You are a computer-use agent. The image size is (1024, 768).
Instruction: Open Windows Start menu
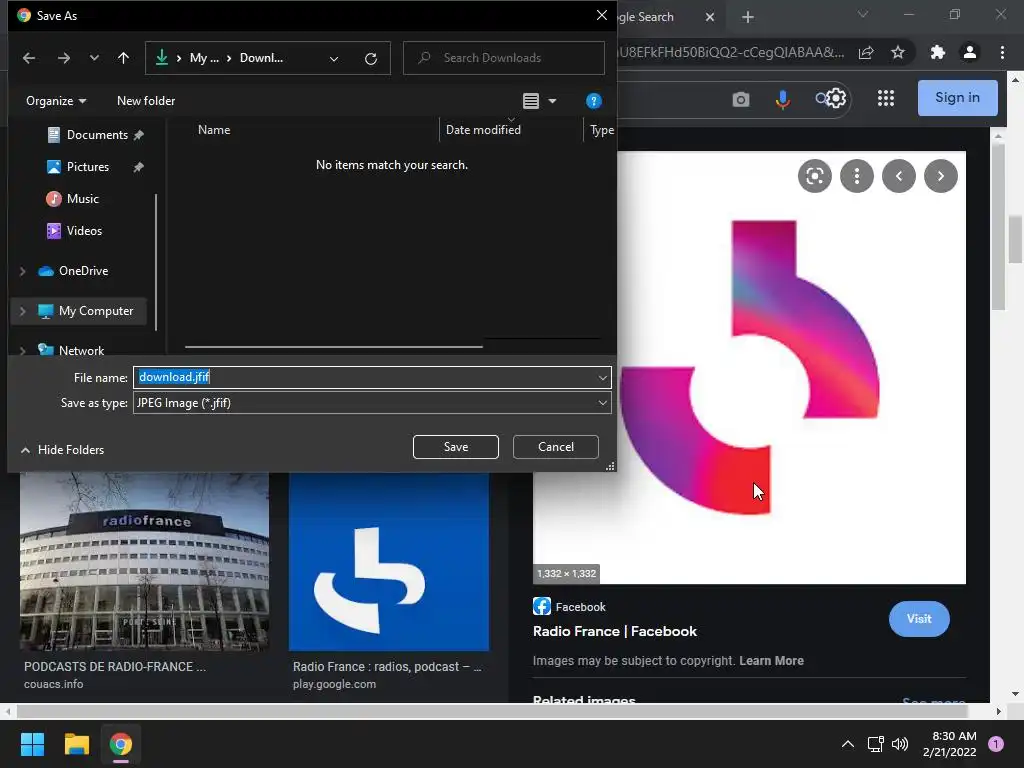32,744
